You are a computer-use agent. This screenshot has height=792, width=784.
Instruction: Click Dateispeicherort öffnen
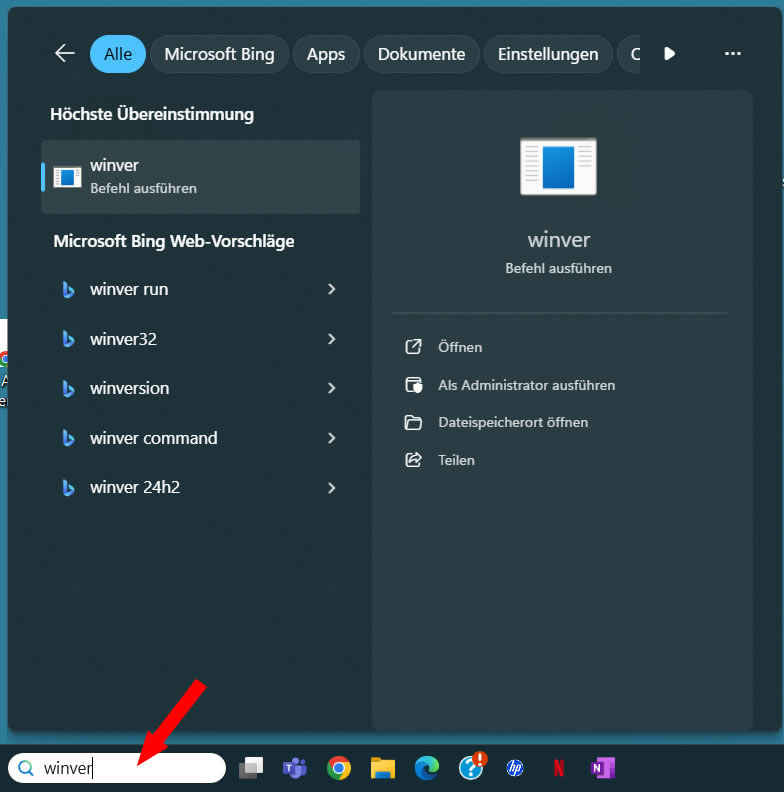coord(513,422)
